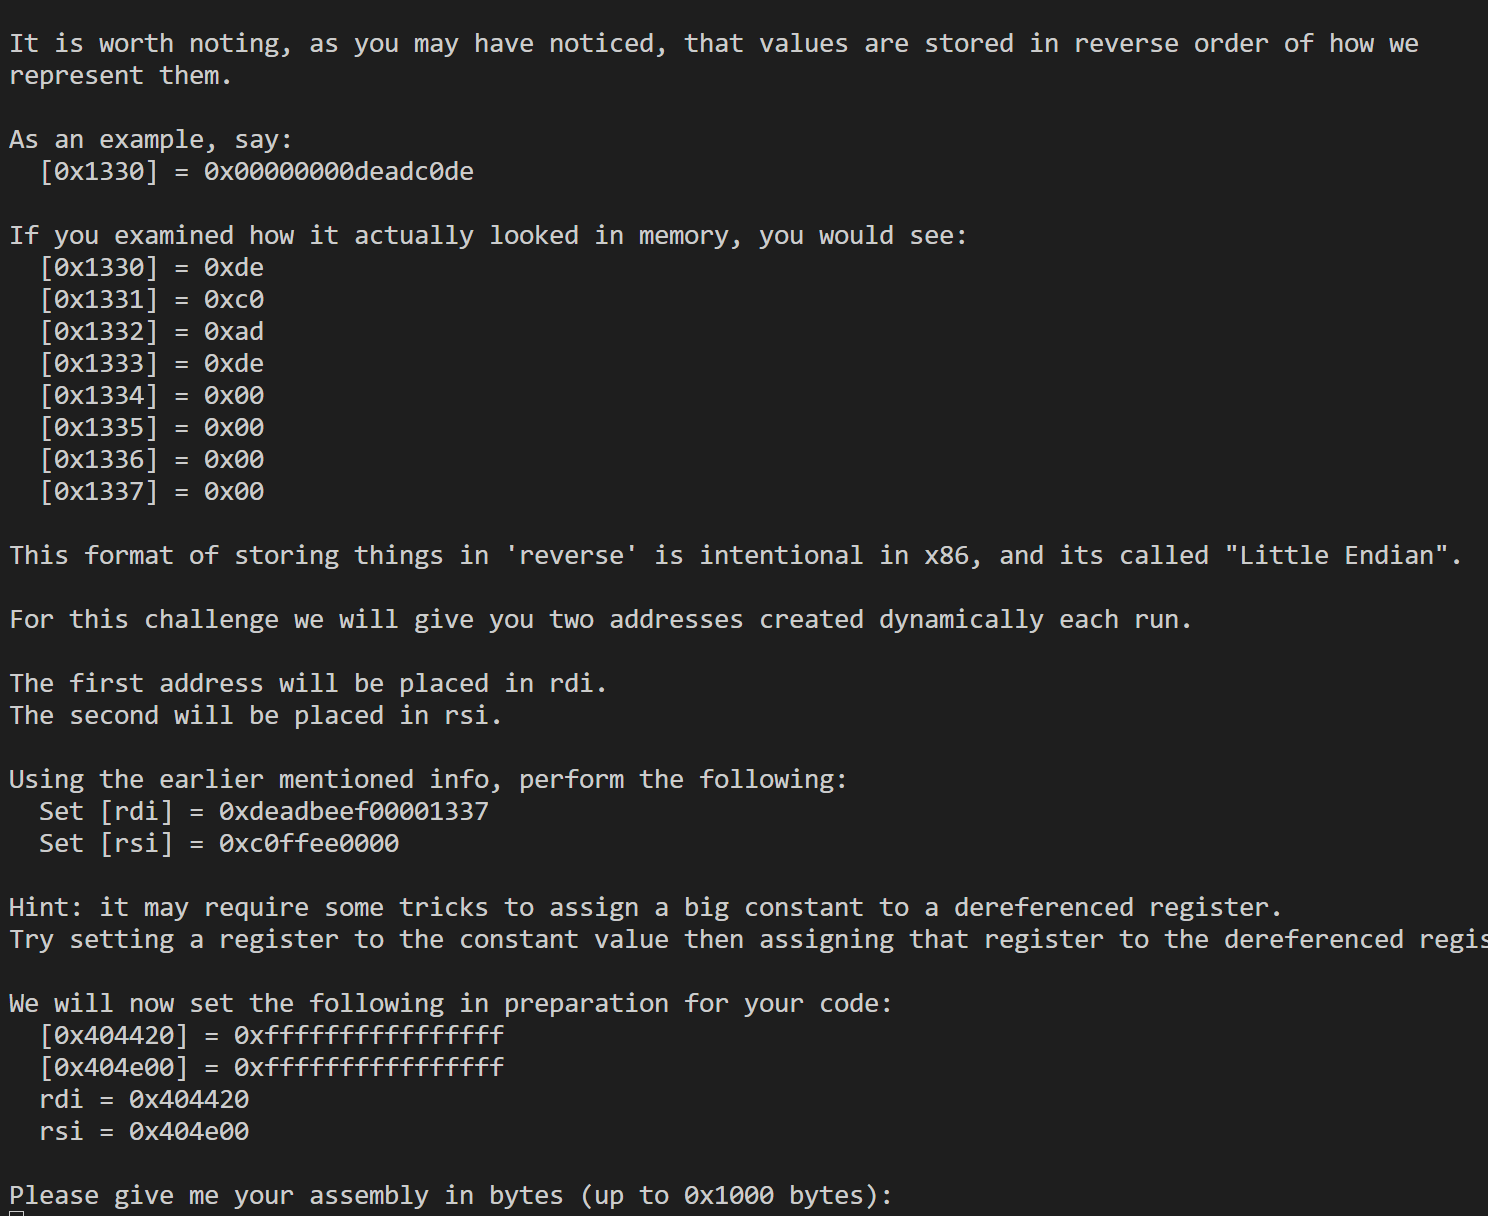This screenshot has height=1216, width=1488.
Task: Click the 0xad byte value
Action: click(233, 331)
